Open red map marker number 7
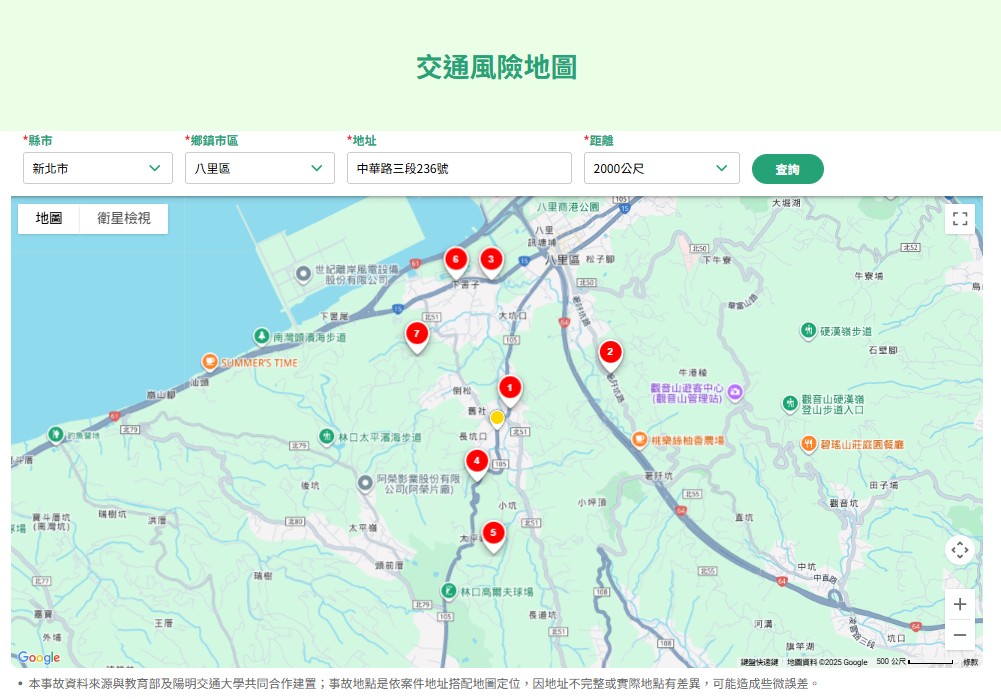This screenshot has width=1001, height=699. (x=417, y=334)
